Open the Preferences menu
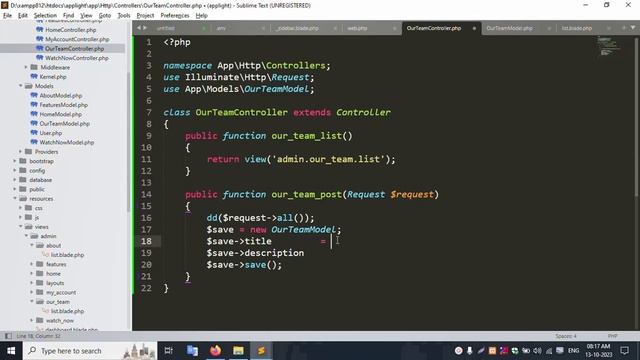 [x=175, y=16]
